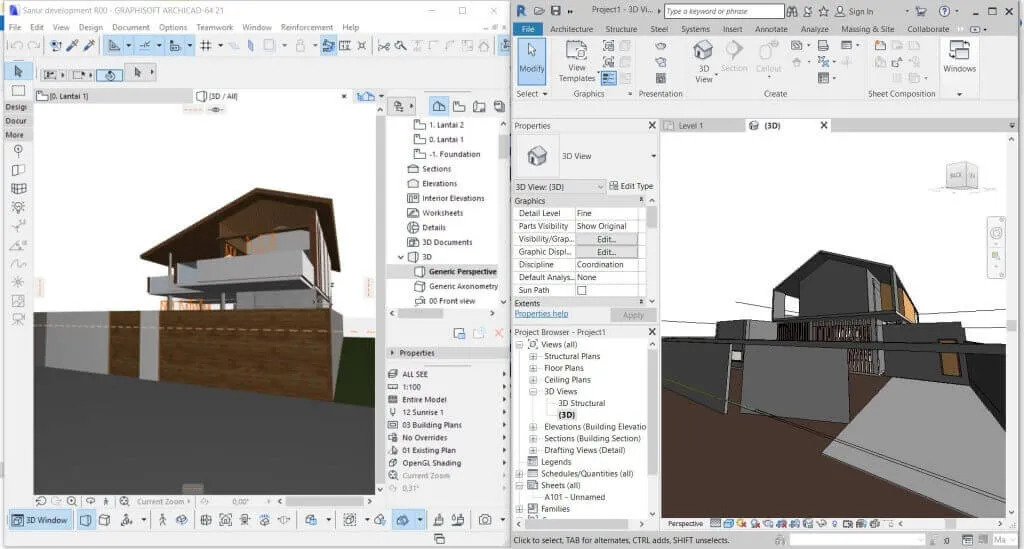This screenshot has height=549, width=1024.
Task: Select the Arrow tool in ARCHICAD toolbox
Action: pos(18,71)
